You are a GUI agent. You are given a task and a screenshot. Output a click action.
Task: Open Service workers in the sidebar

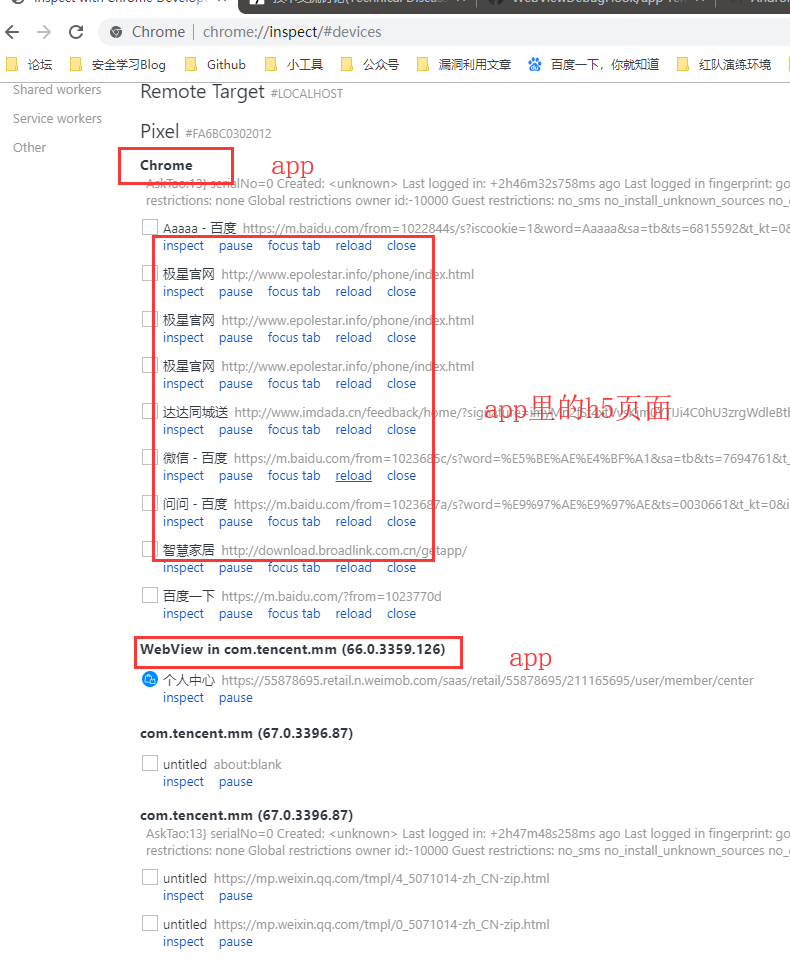(57, 118)
